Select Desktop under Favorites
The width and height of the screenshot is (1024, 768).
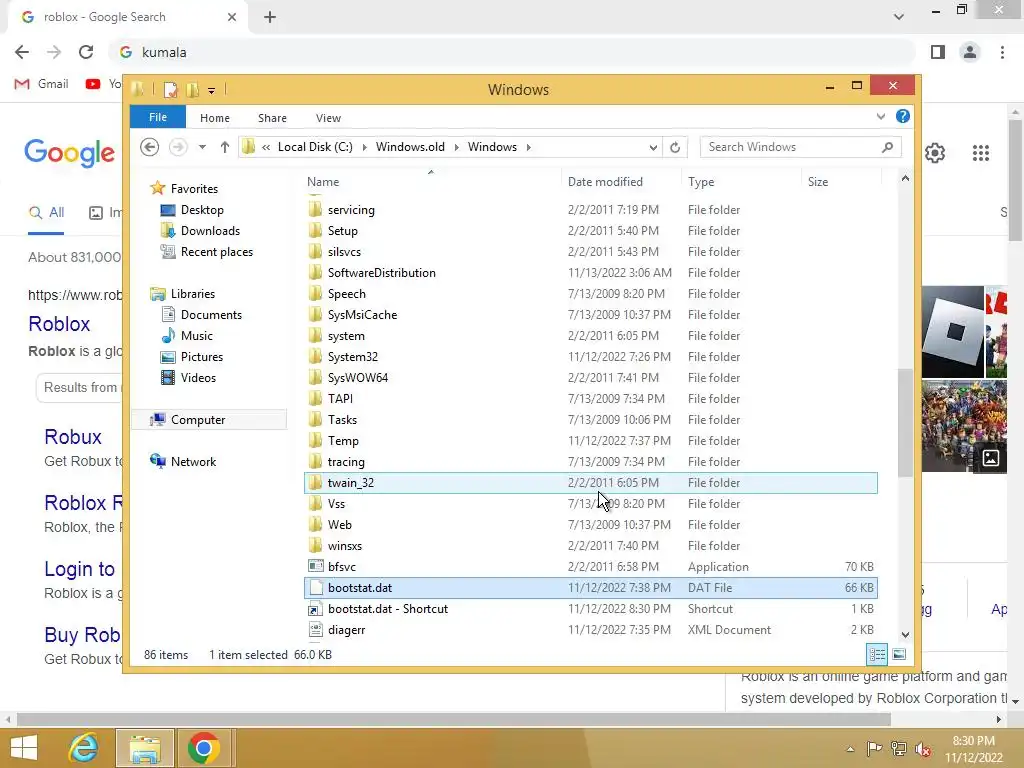tap(202, 210)
